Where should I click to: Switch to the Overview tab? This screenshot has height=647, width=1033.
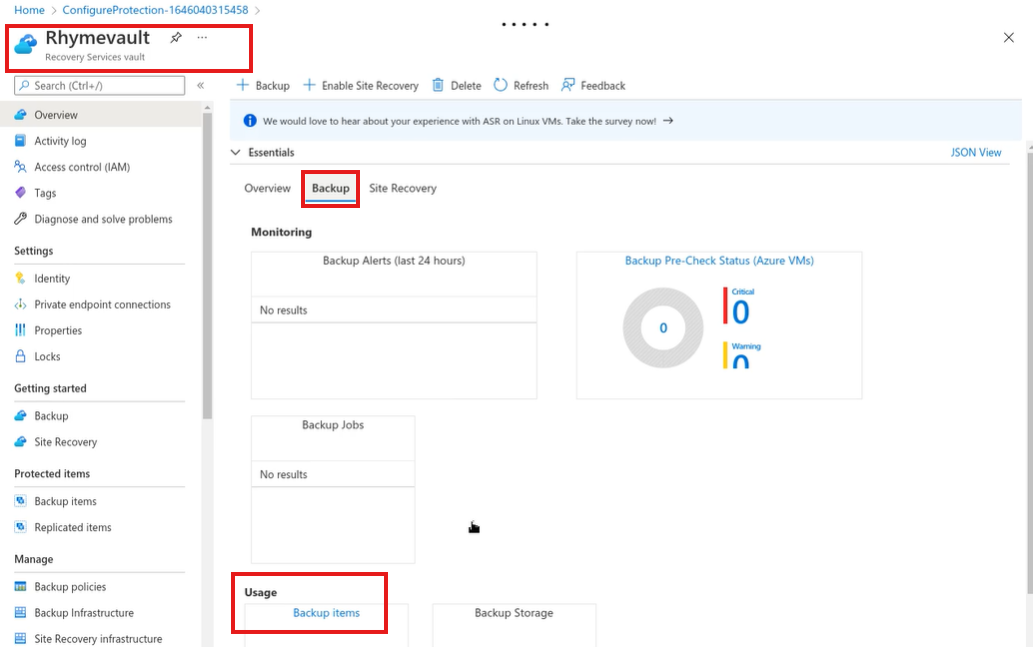tap(267, 188)
